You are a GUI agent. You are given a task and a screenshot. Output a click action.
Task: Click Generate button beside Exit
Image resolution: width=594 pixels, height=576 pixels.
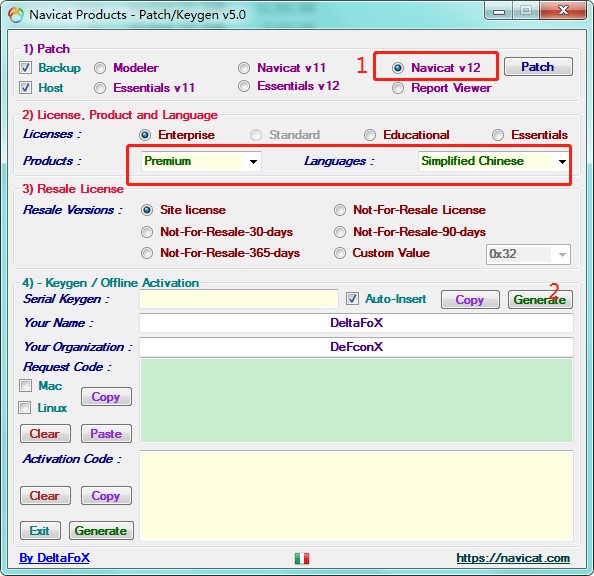coord(101,531)
